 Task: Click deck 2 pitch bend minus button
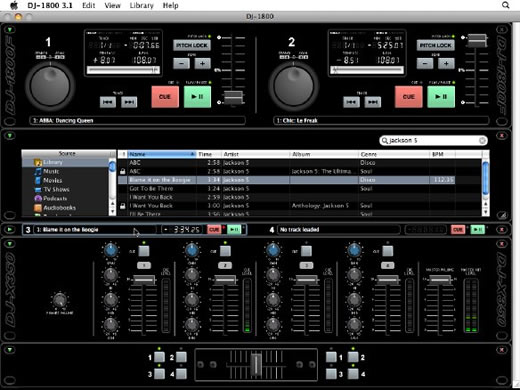click(x=425, y=63)
